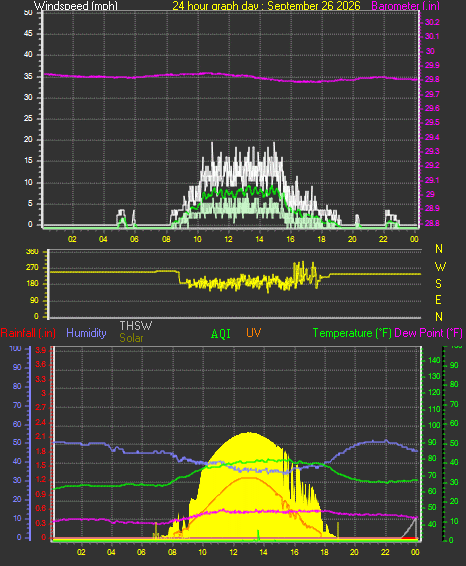Image resolution: width=466 pixels, height=566 pixels.
Task: Click the THSW legend label
Action: click(x=136, y=326)
